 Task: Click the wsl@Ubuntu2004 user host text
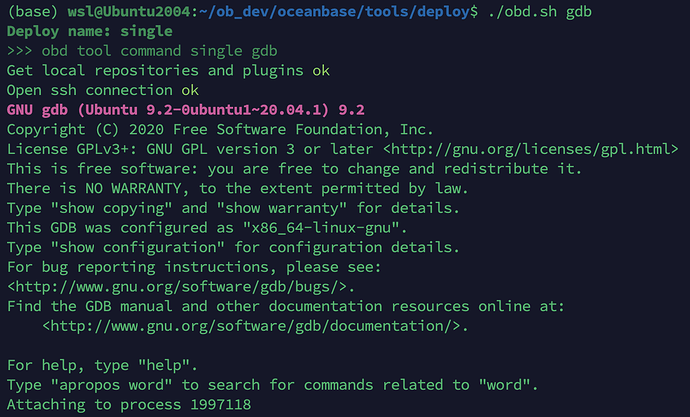point(129,11)
